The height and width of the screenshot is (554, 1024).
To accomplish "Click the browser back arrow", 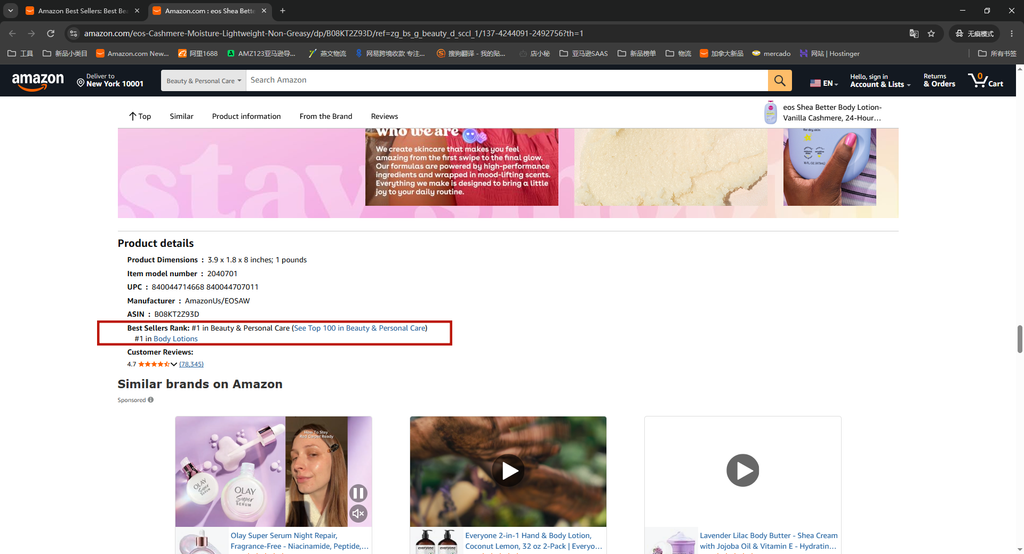I will click(x=12, y=33).
